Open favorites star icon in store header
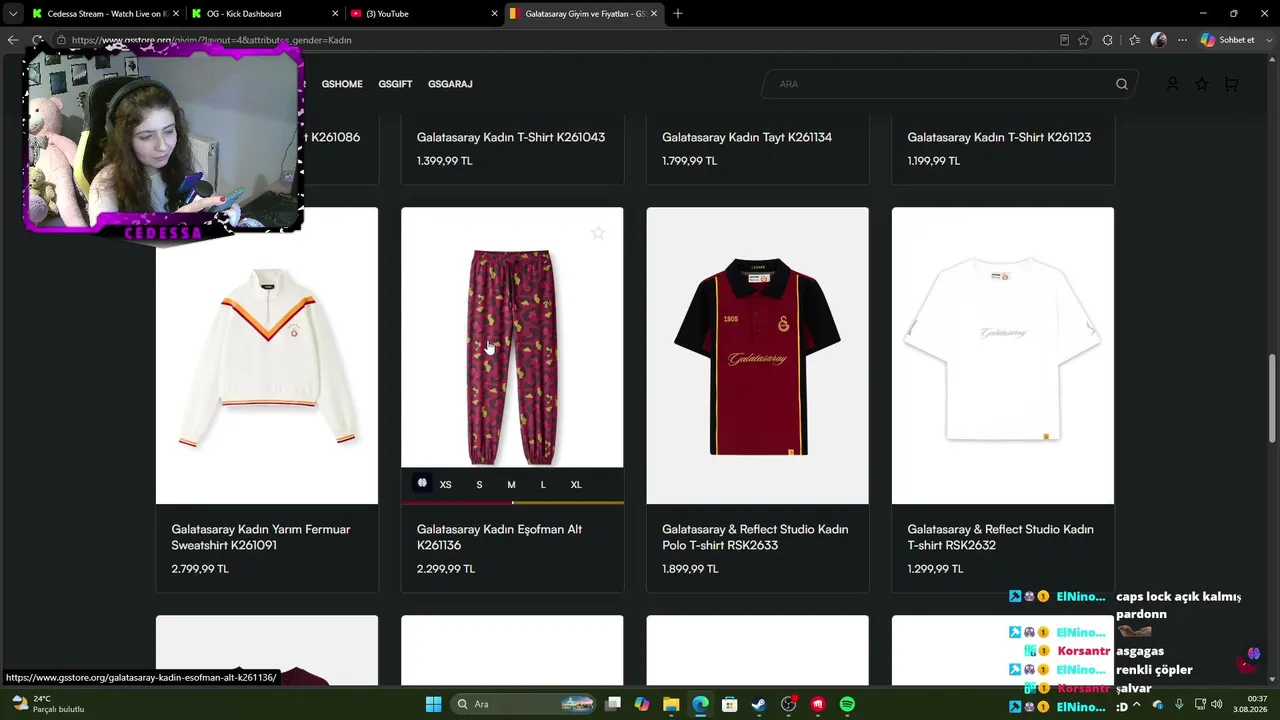The image size is (1280, 720). pos(1202,84)
